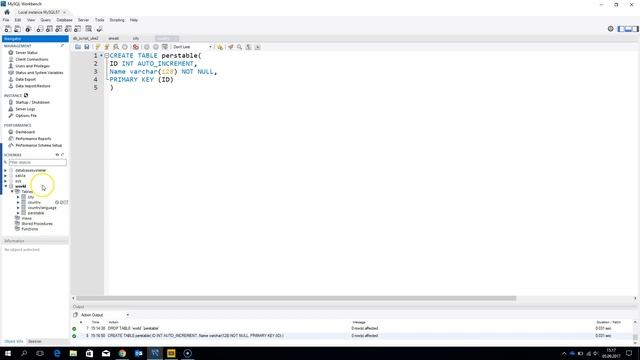Click the open SQL script toolbar icon

coord(18,29)
